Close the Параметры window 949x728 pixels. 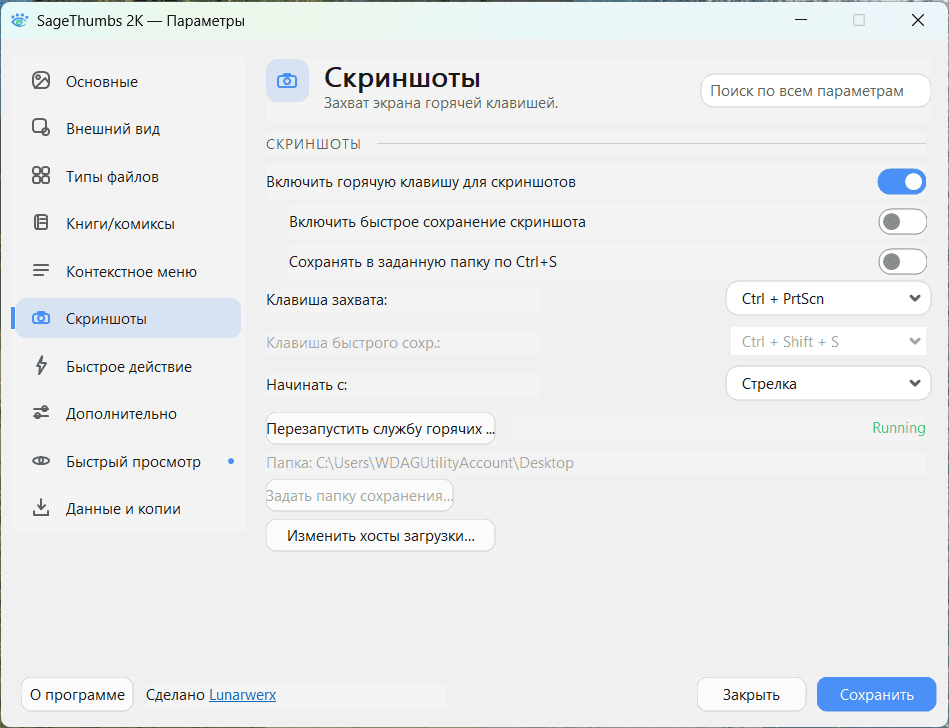(918, 20)
